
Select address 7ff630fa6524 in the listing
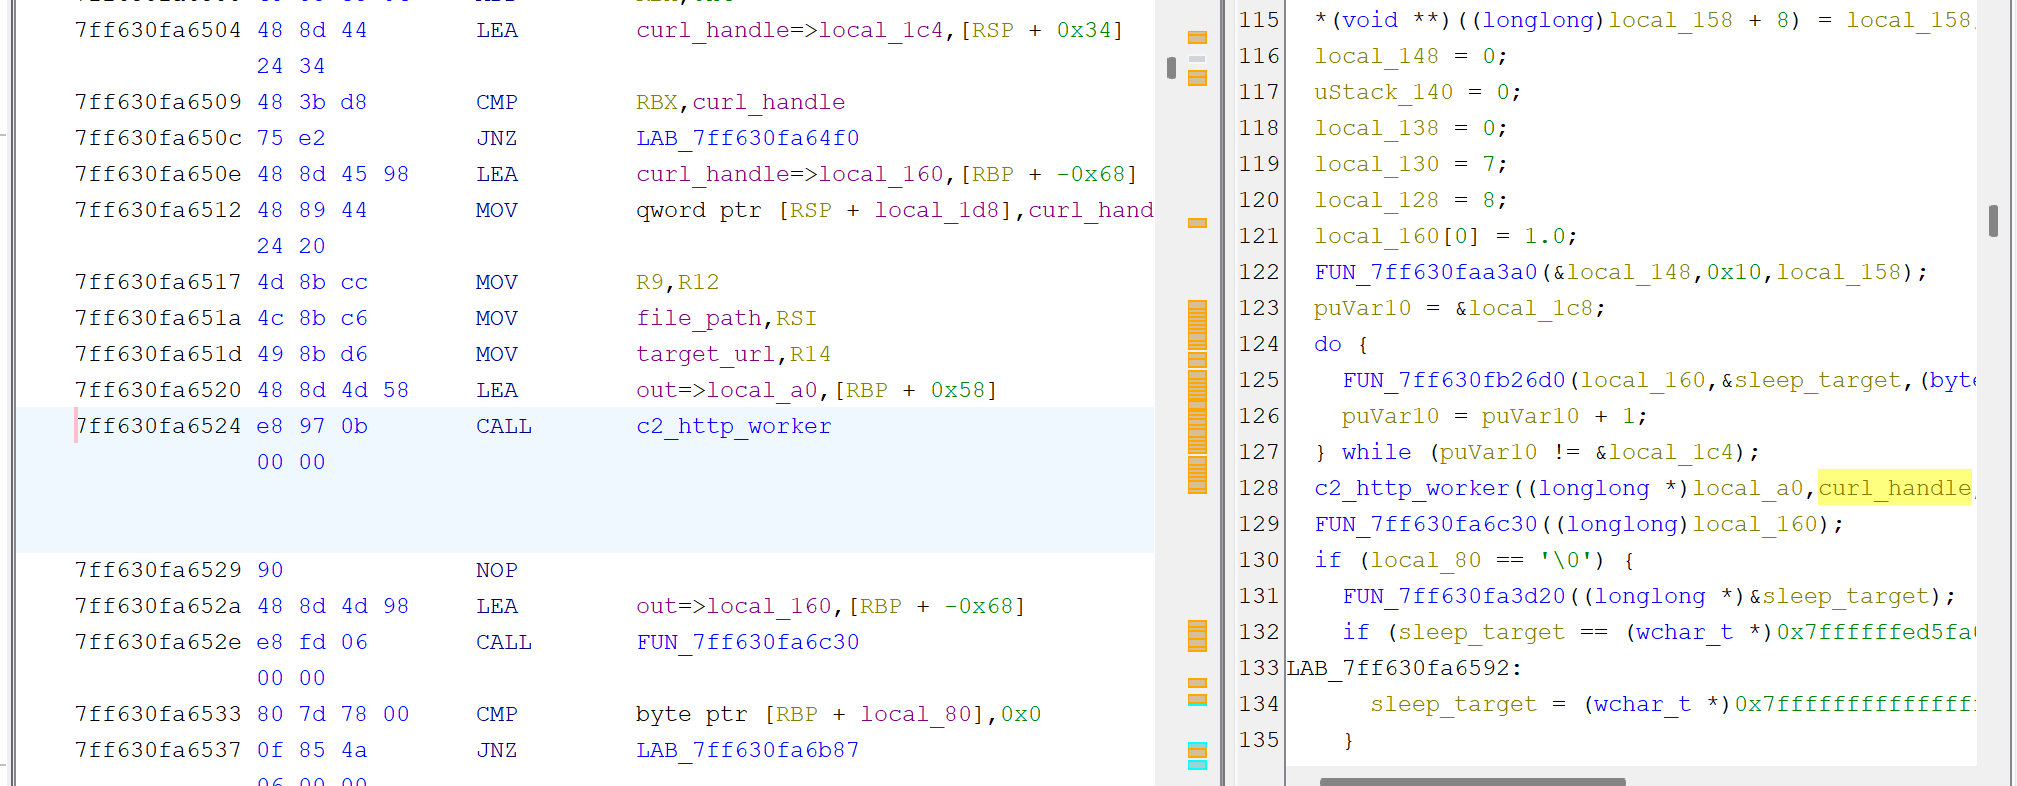click(x=158, y=426)
